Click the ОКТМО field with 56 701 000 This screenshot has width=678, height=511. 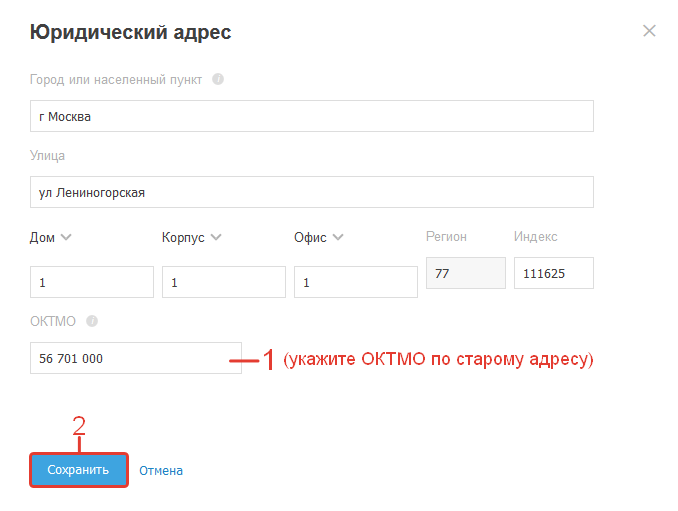[x=136, y=358]
